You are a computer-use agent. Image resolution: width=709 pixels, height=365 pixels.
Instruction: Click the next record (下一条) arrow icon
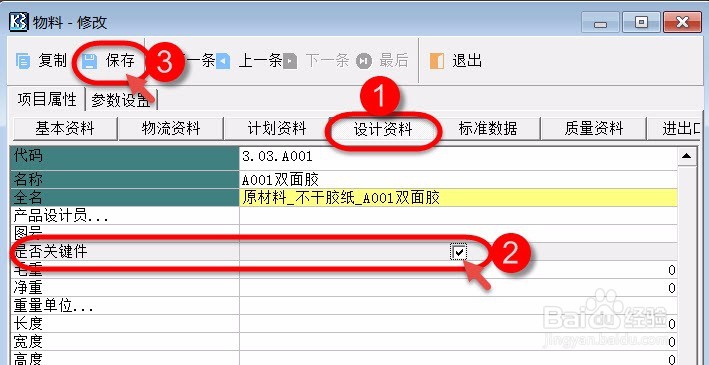pyautogui.click(x=290, y=61)
